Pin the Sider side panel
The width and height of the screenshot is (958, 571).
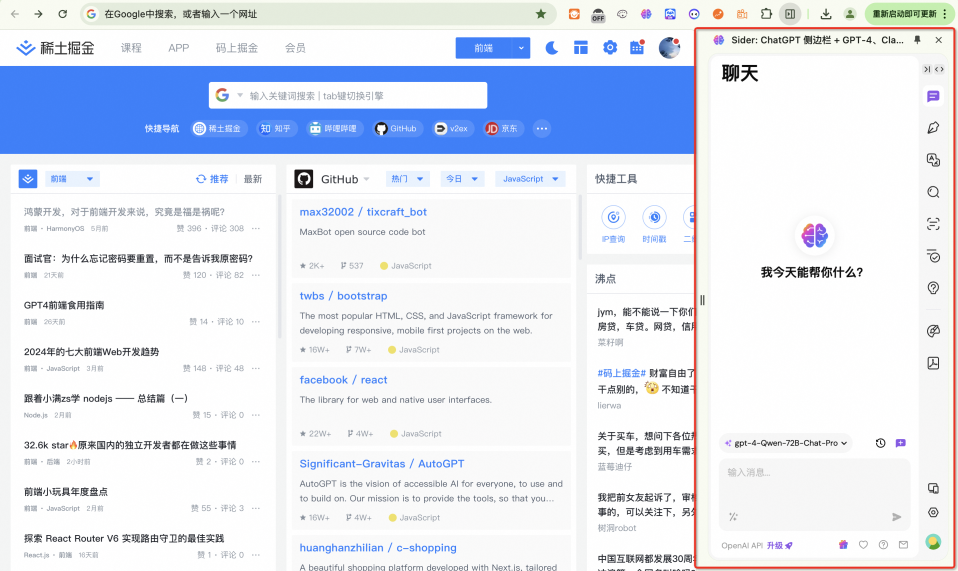pos(917,40)
